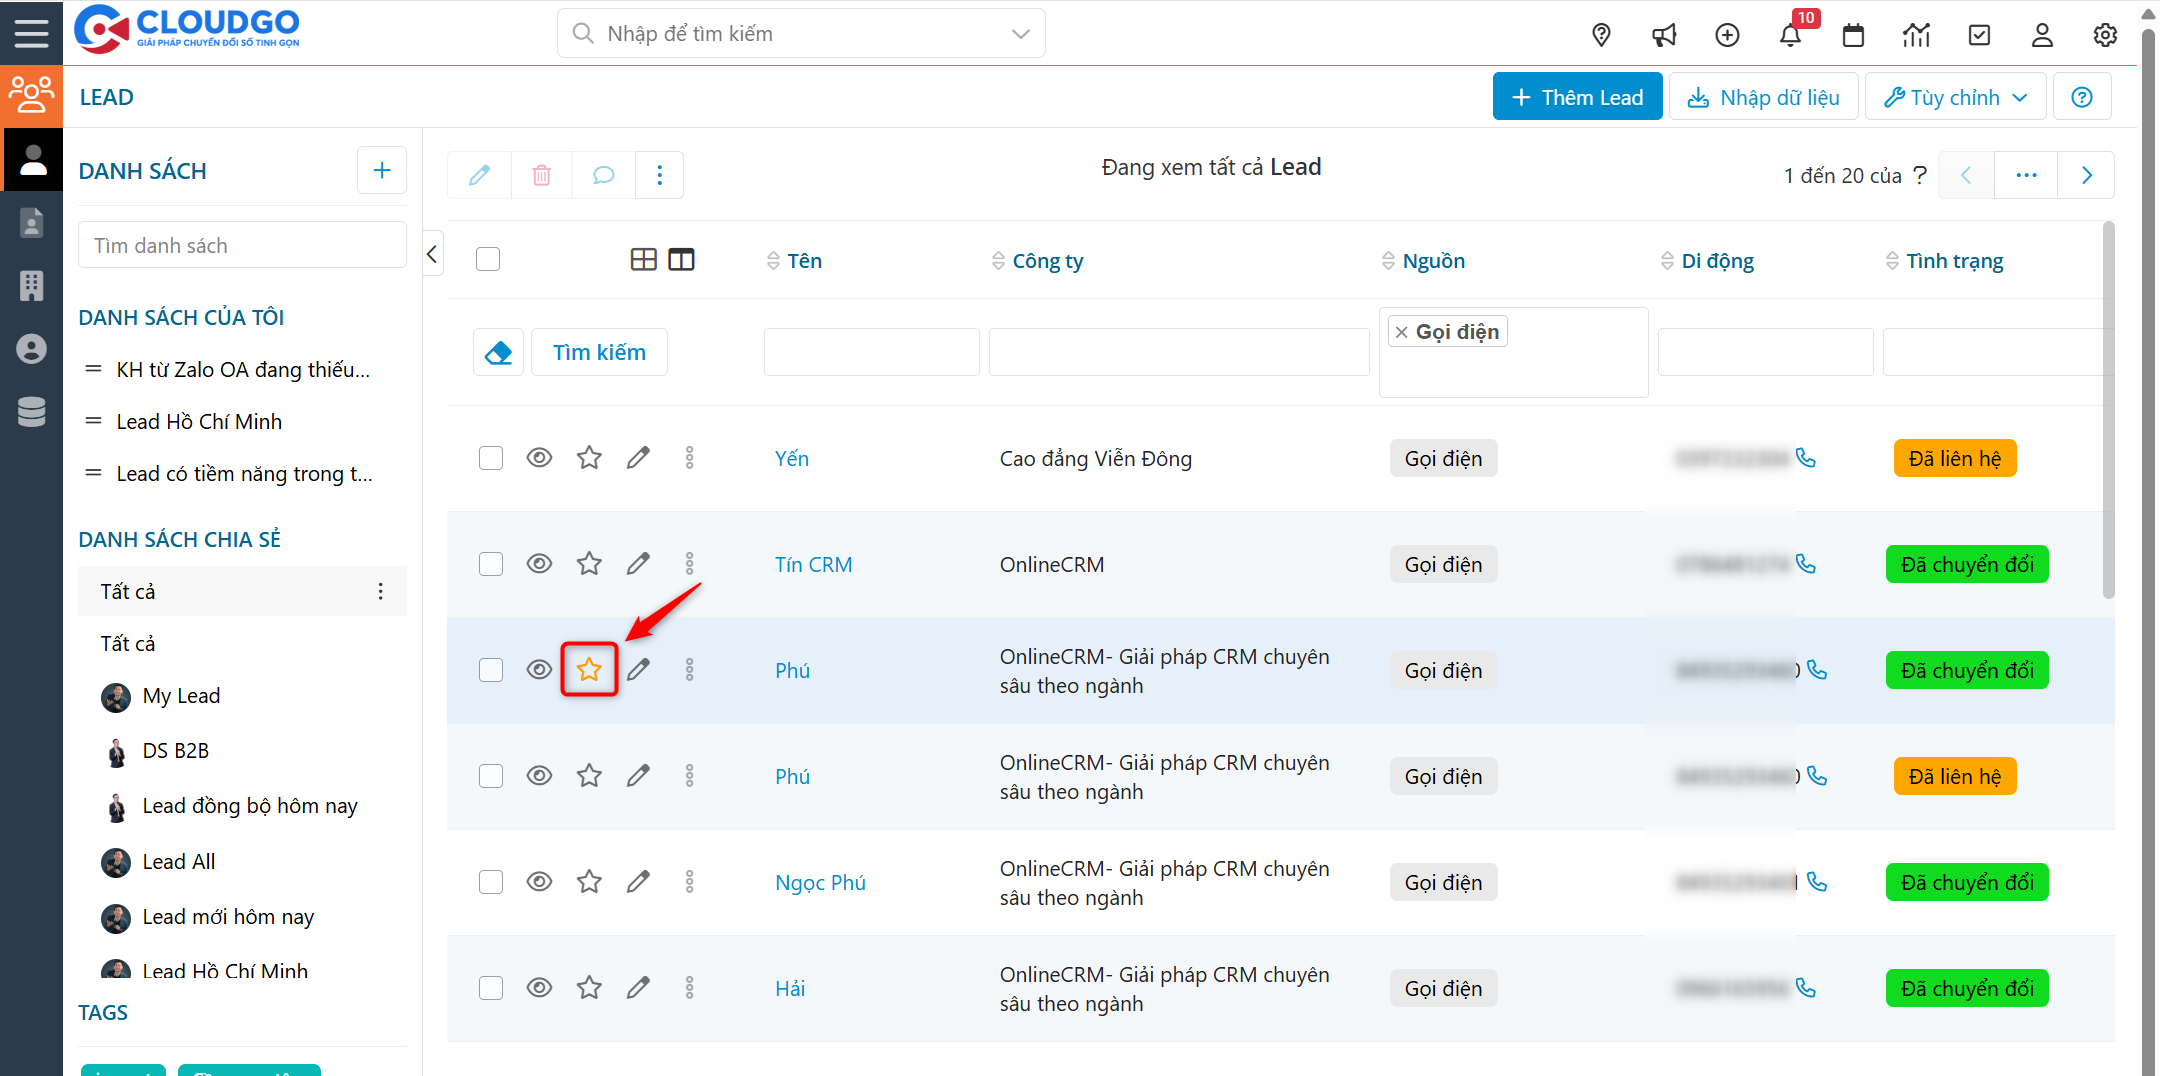Image resolution: width=2160 pixels, height=1076 pixels.
Task: Open the Tùy chỉnh dropdown menu
Action: click(1954, 96)
